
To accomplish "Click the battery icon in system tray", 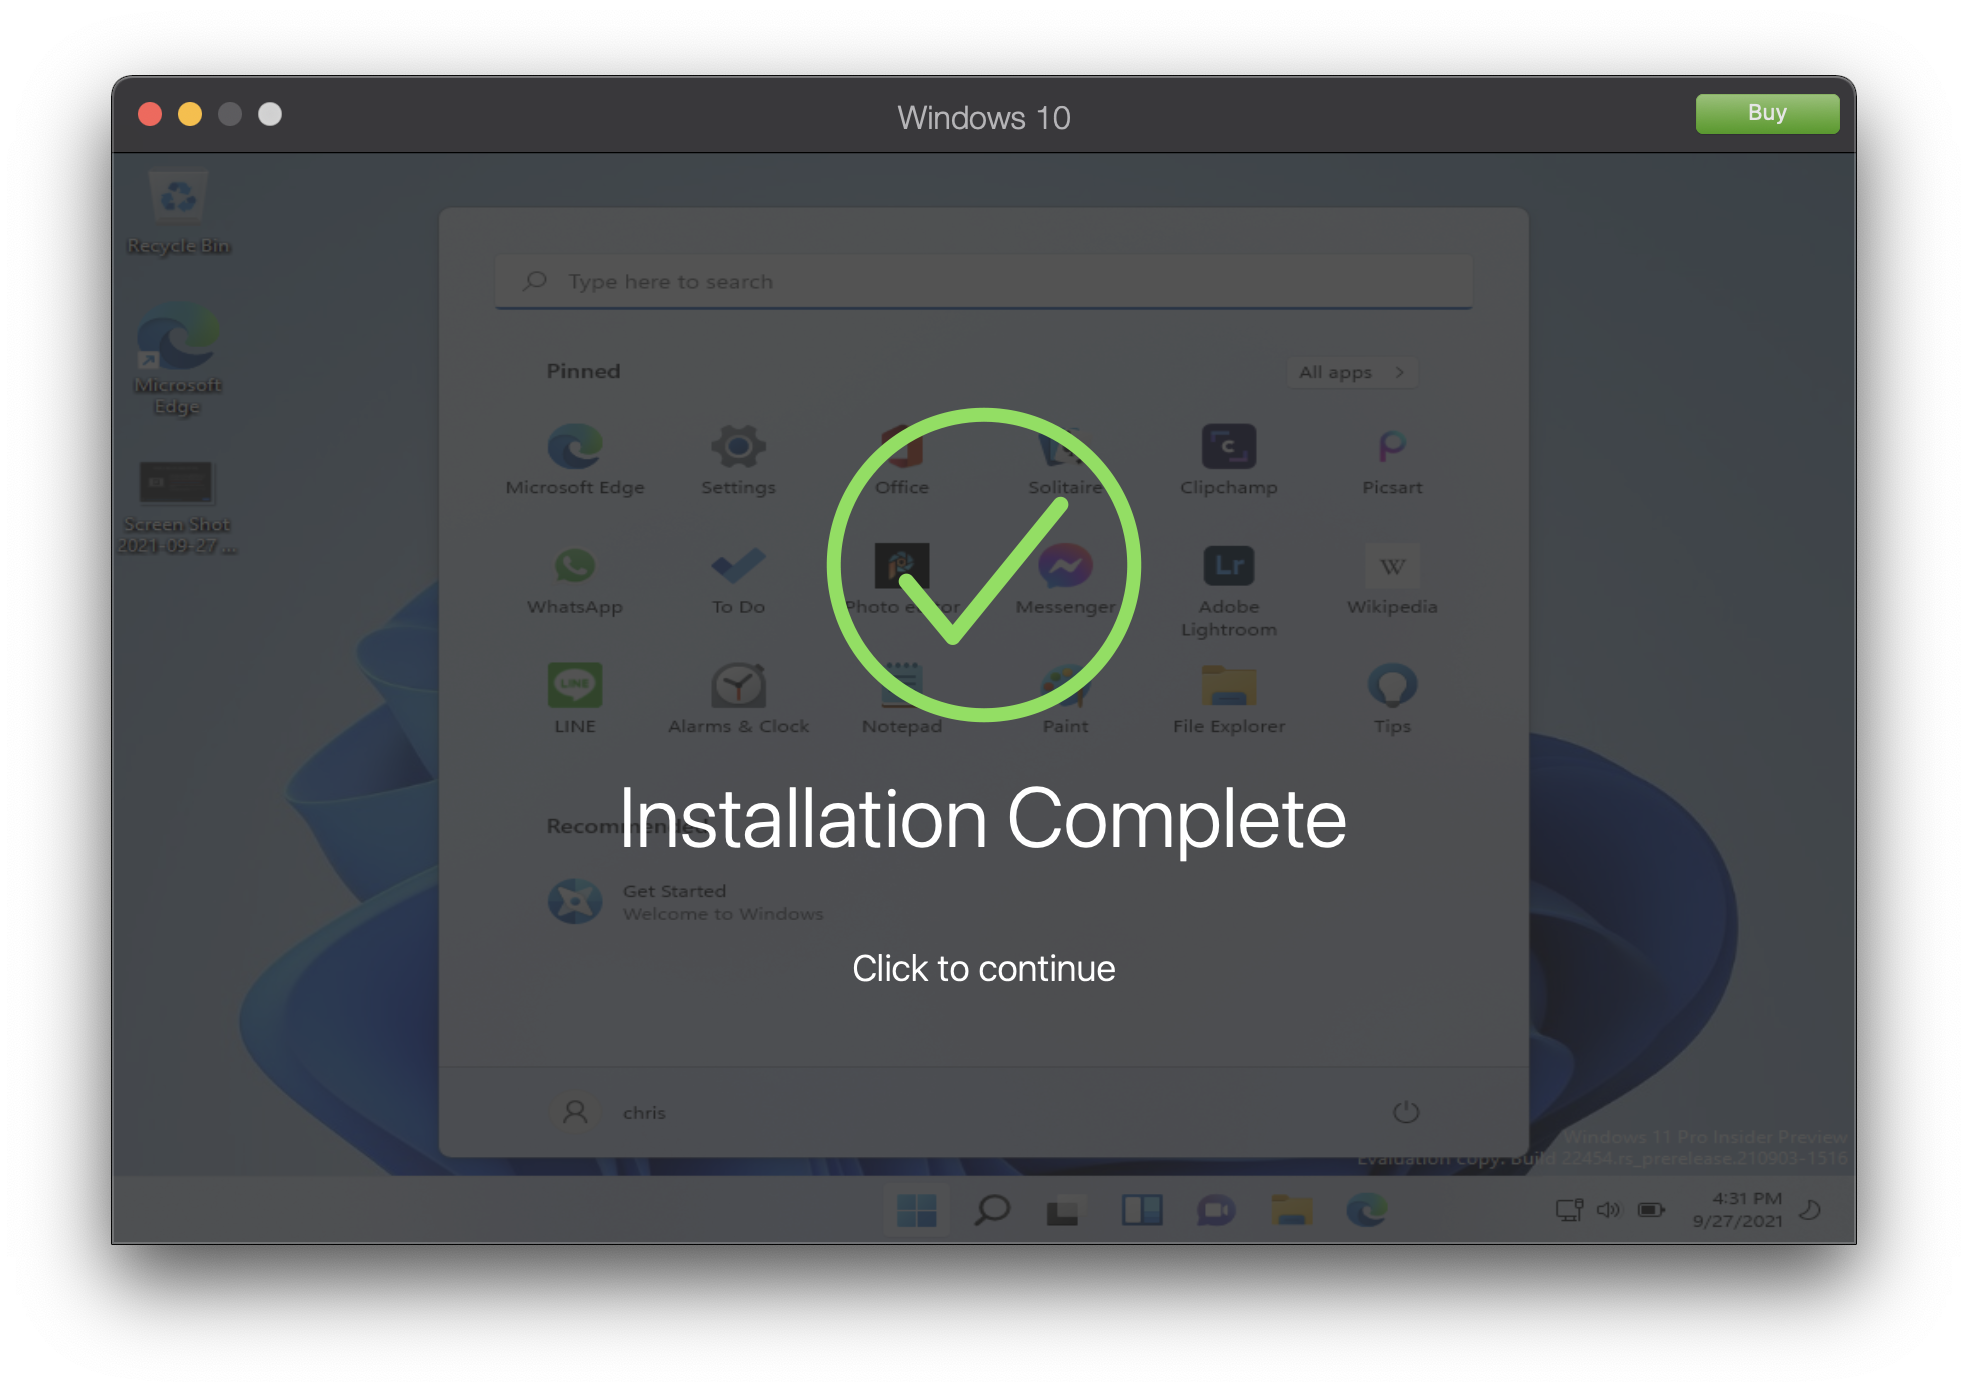I will (x=1651, y=1210).
